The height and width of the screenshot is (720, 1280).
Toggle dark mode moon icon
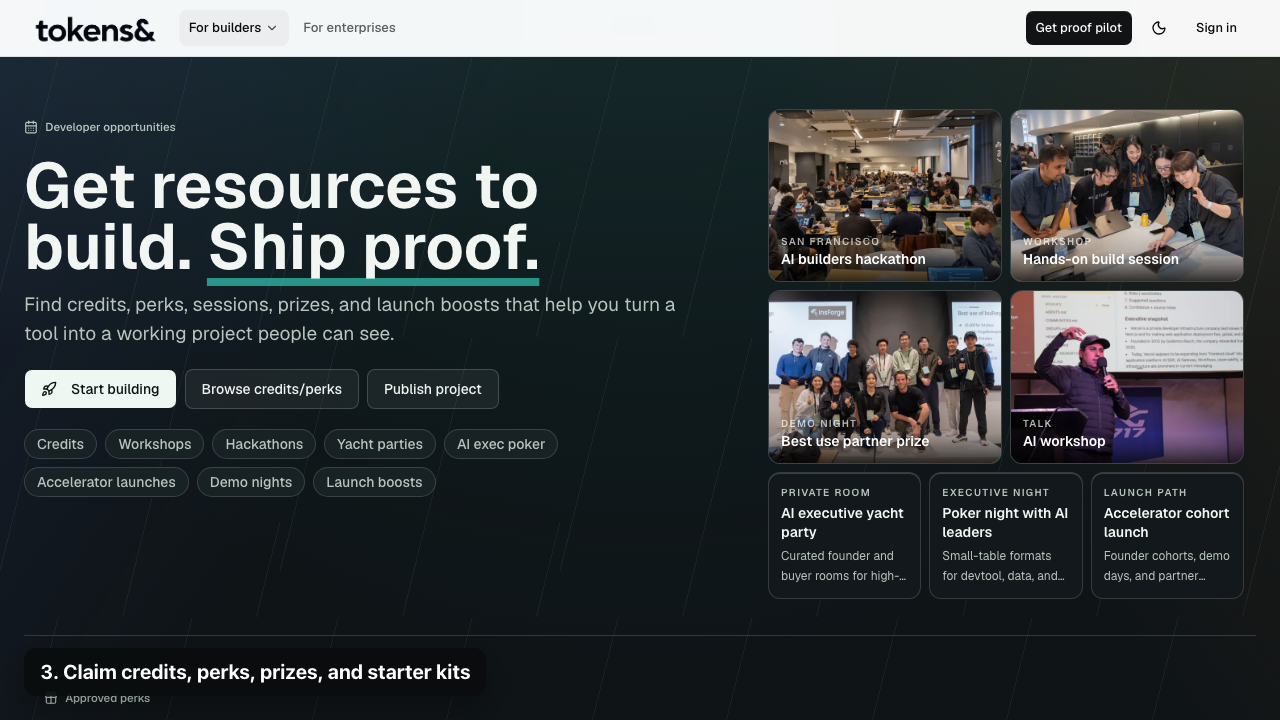coord(1159,28)
